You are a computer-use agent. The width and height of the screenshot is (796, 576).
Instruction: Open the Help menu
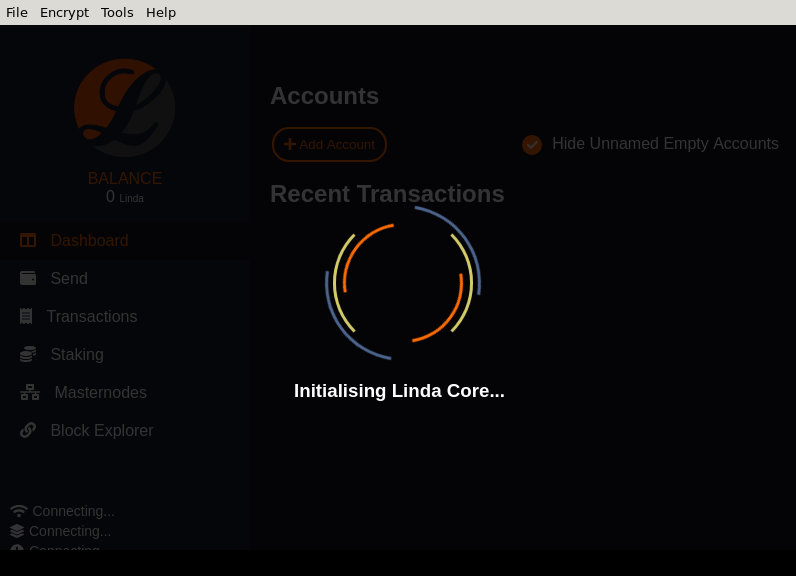click(161, 12)
